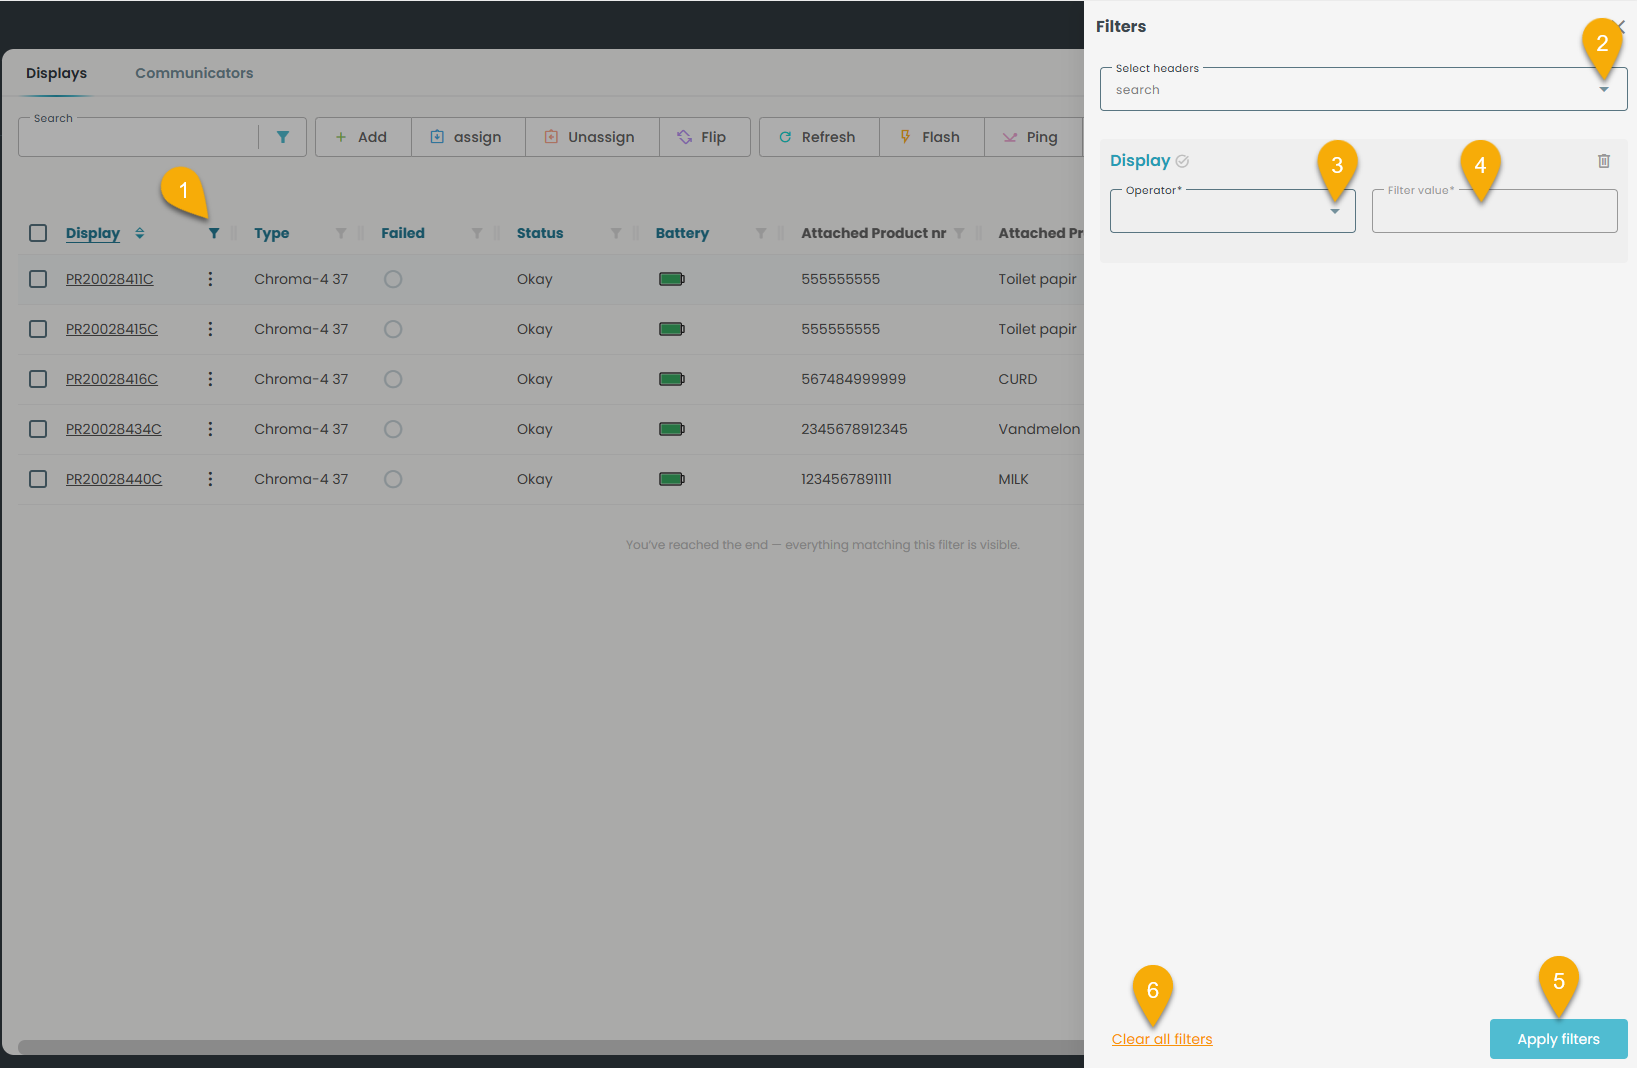Viewport: 1637px width, 1068px height.
Task: Click Apply filters button
Action: point(1558,1039)
